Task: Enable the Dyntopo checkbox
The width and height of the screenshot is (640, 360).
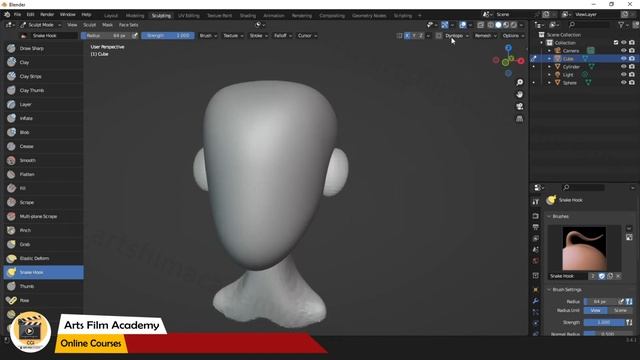Action: coord(439,36)
